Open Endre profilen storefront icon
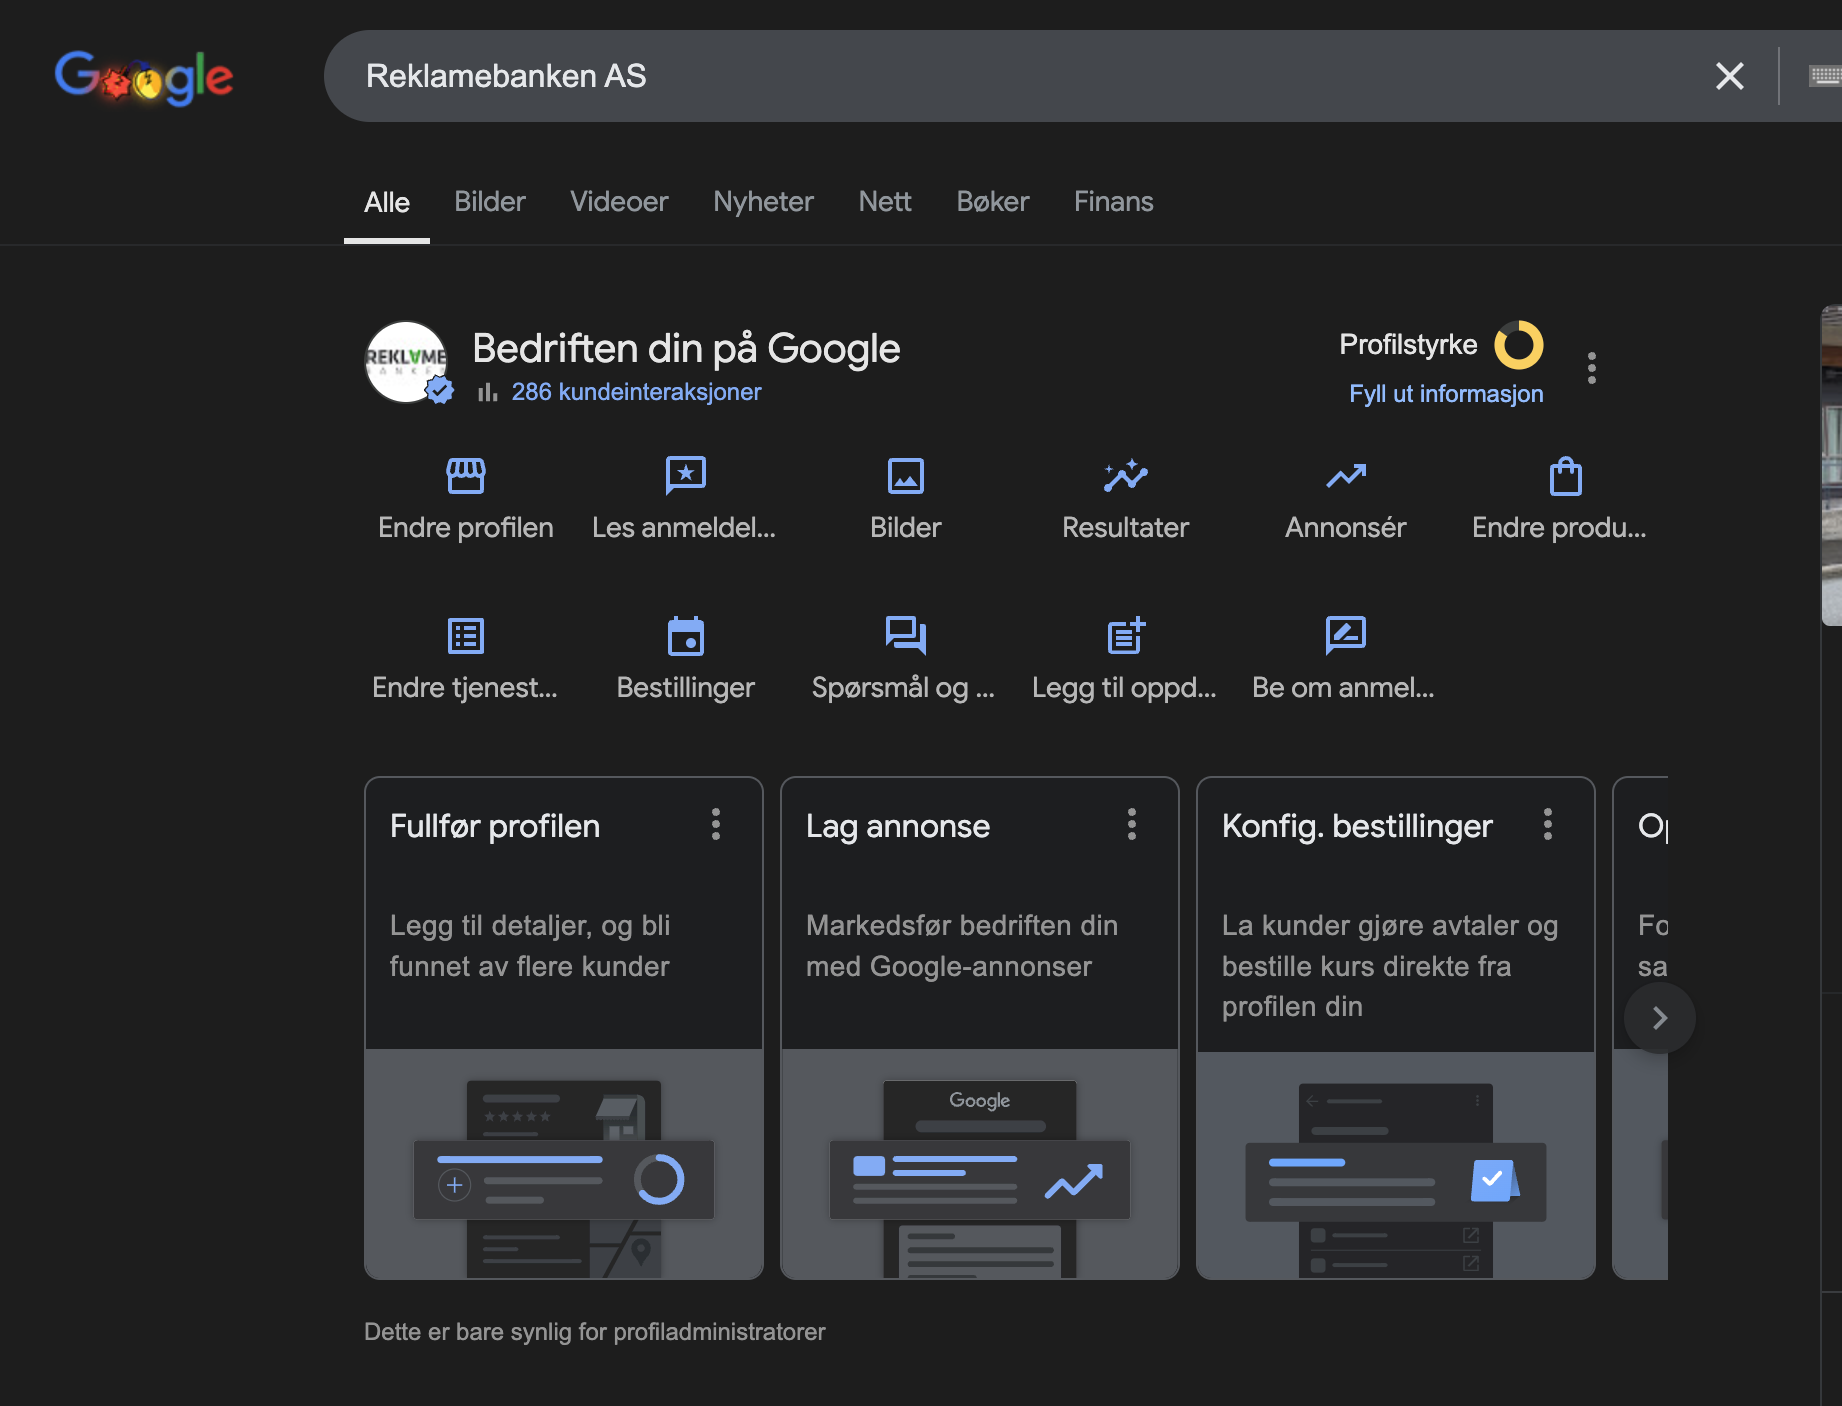 pos(466,476)
